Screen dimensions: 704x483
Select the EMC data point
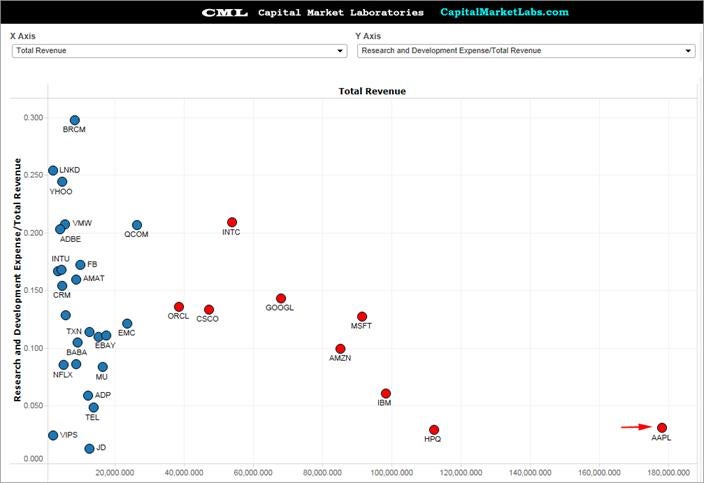tap(127, 324)
